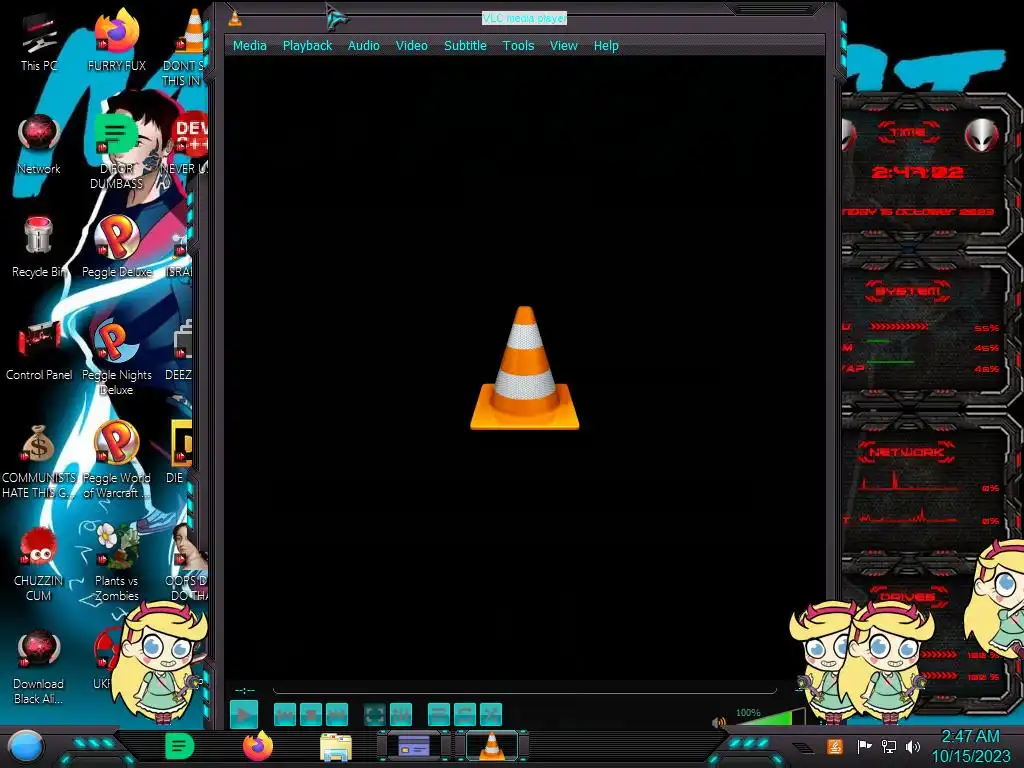Toggle the VLC playlist view
The width and height of the screenshot is (1024, 768).
click(439, 715)
